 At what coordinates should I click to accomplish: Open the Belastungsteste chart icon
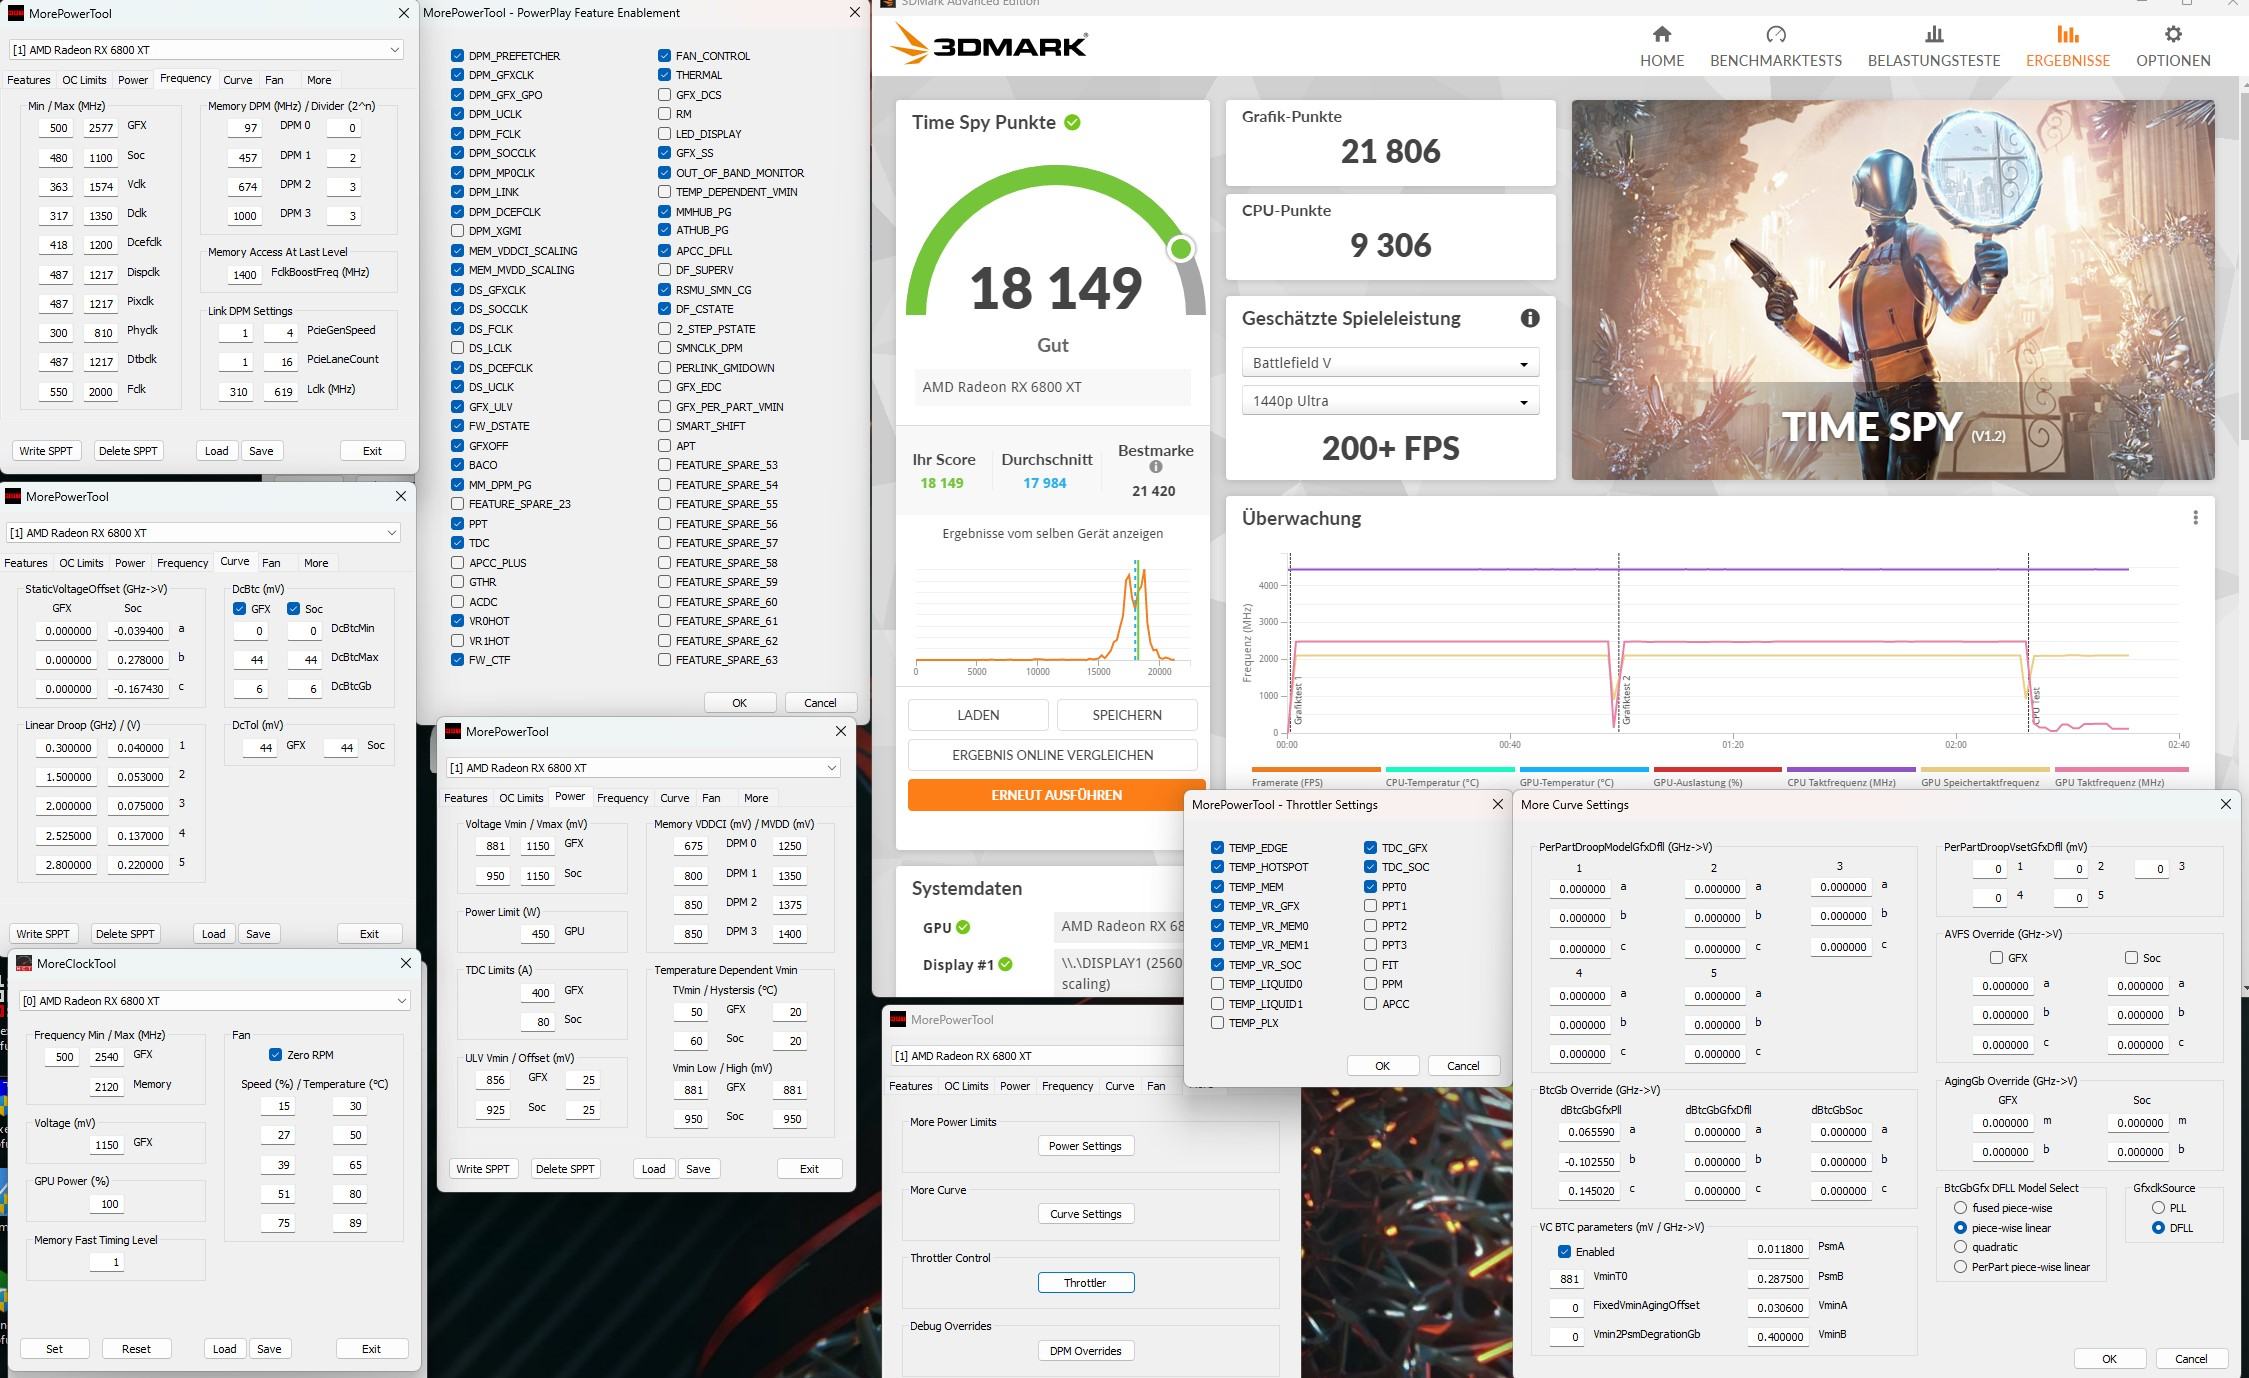[1934, 35]
